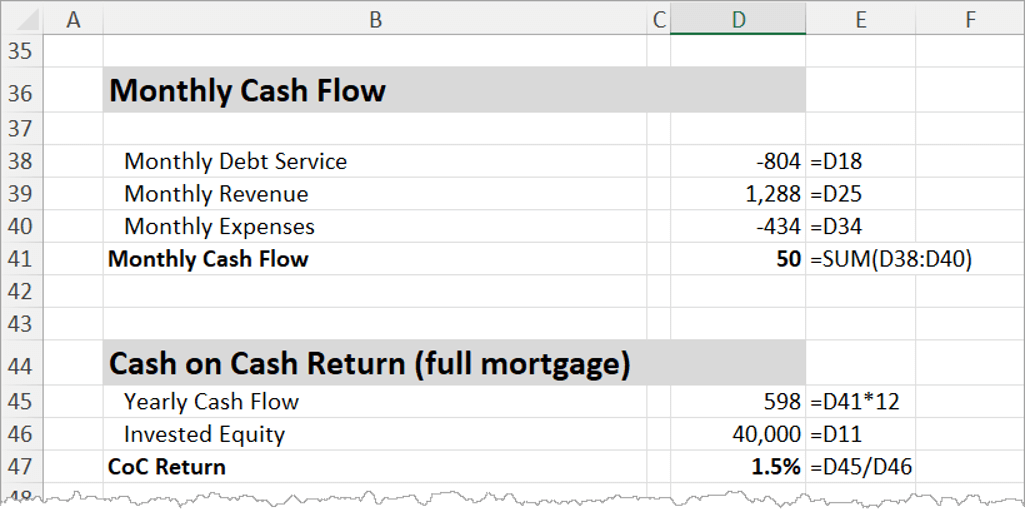Image resolution: width=1025 pixels, height=512 pixels.
Task: Select the Cash on Cash Return heading
Action: pos(369,363)
